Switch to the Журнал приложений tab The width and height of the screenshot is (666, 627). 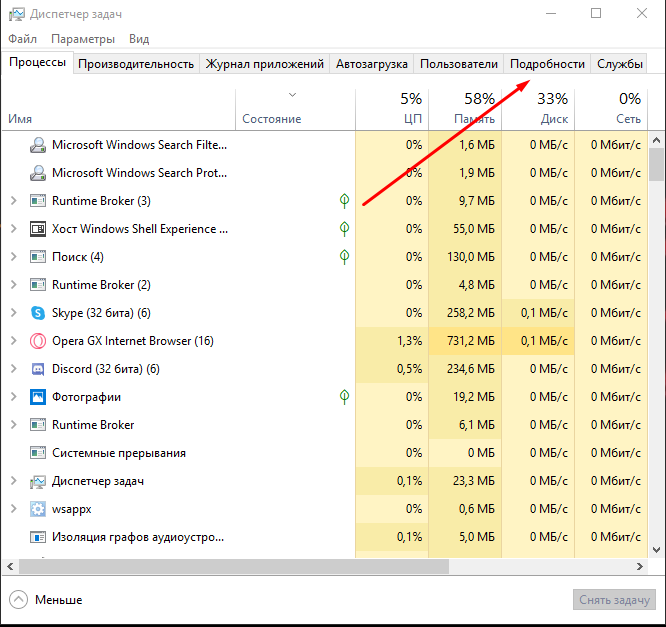pos(264,64)
